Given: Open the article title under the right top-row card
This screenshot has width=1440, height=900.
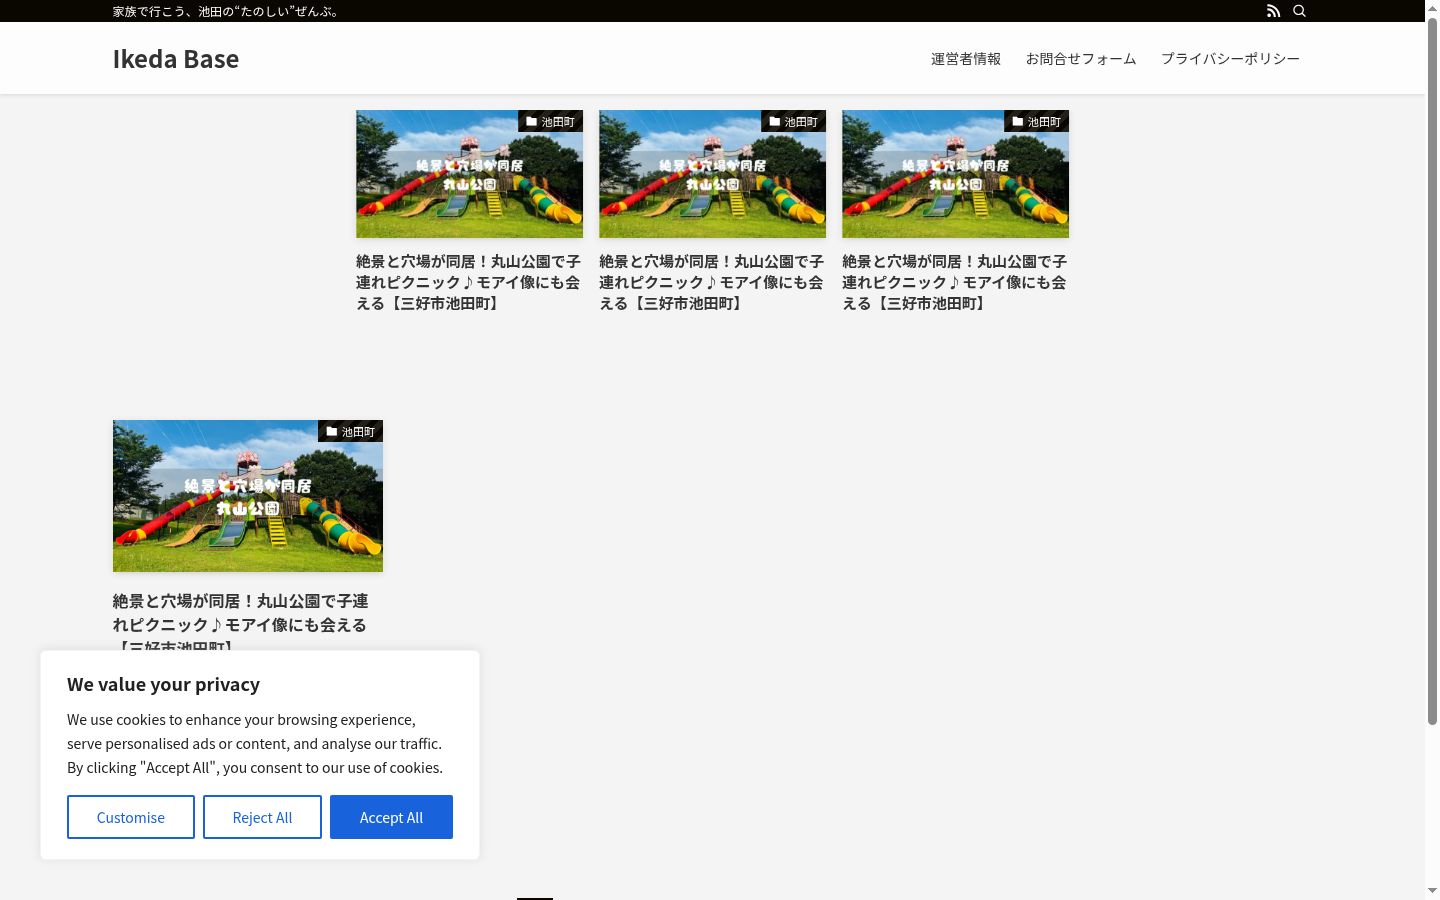Looking at the screenshot, I should click(954, 282).
